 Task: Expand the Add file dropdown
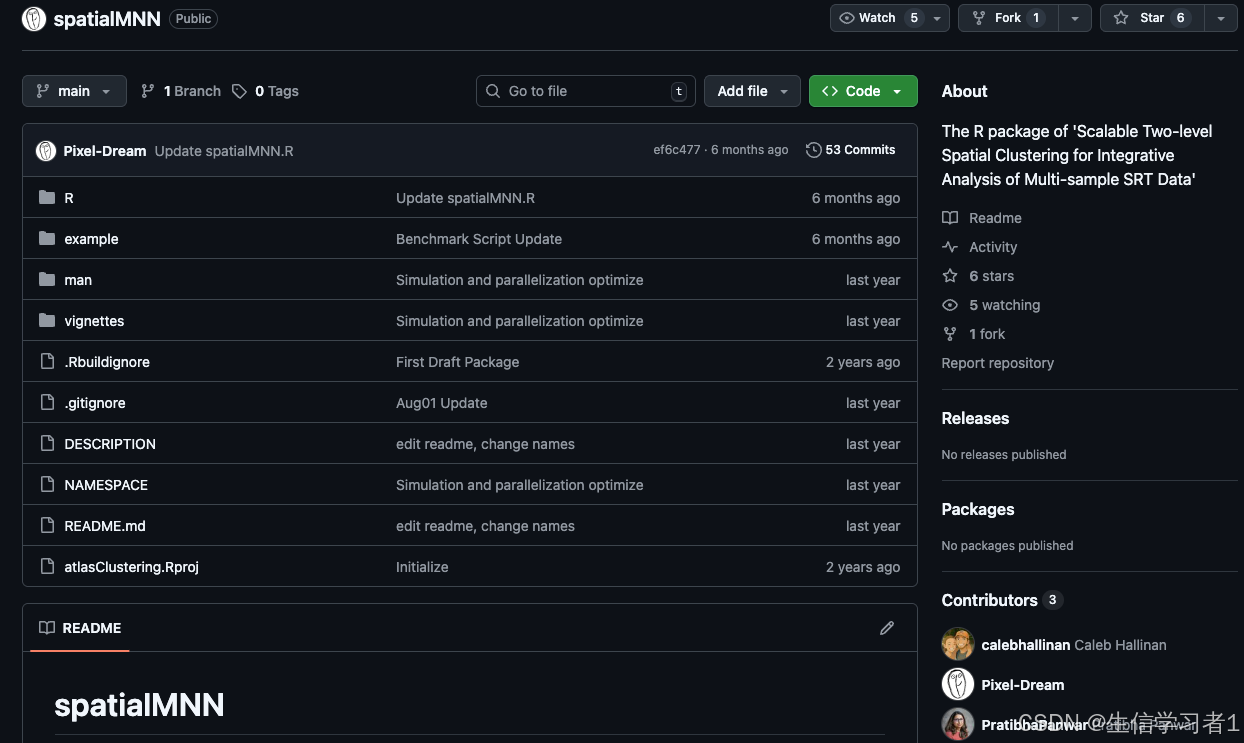(752, 91)
